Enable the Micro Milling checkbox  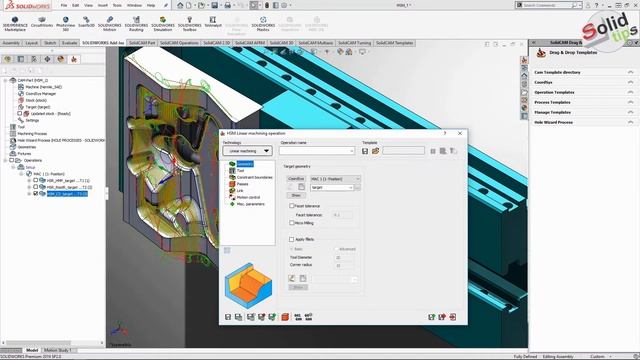point(291,223)
